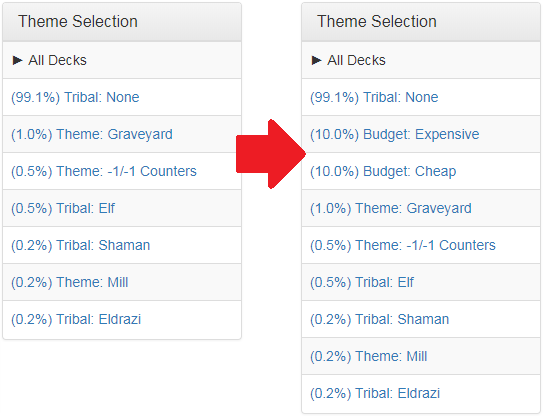Open Tribal: None link in left panel
This screenshot has width=544, height=417.
click(75, 97)
